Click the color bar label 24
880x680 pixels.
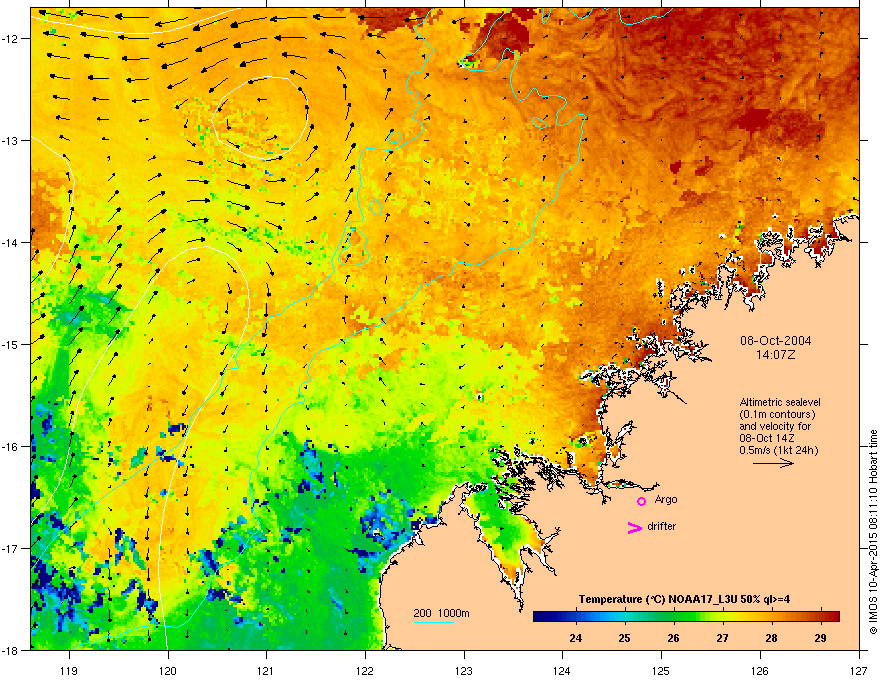(575, 638)
